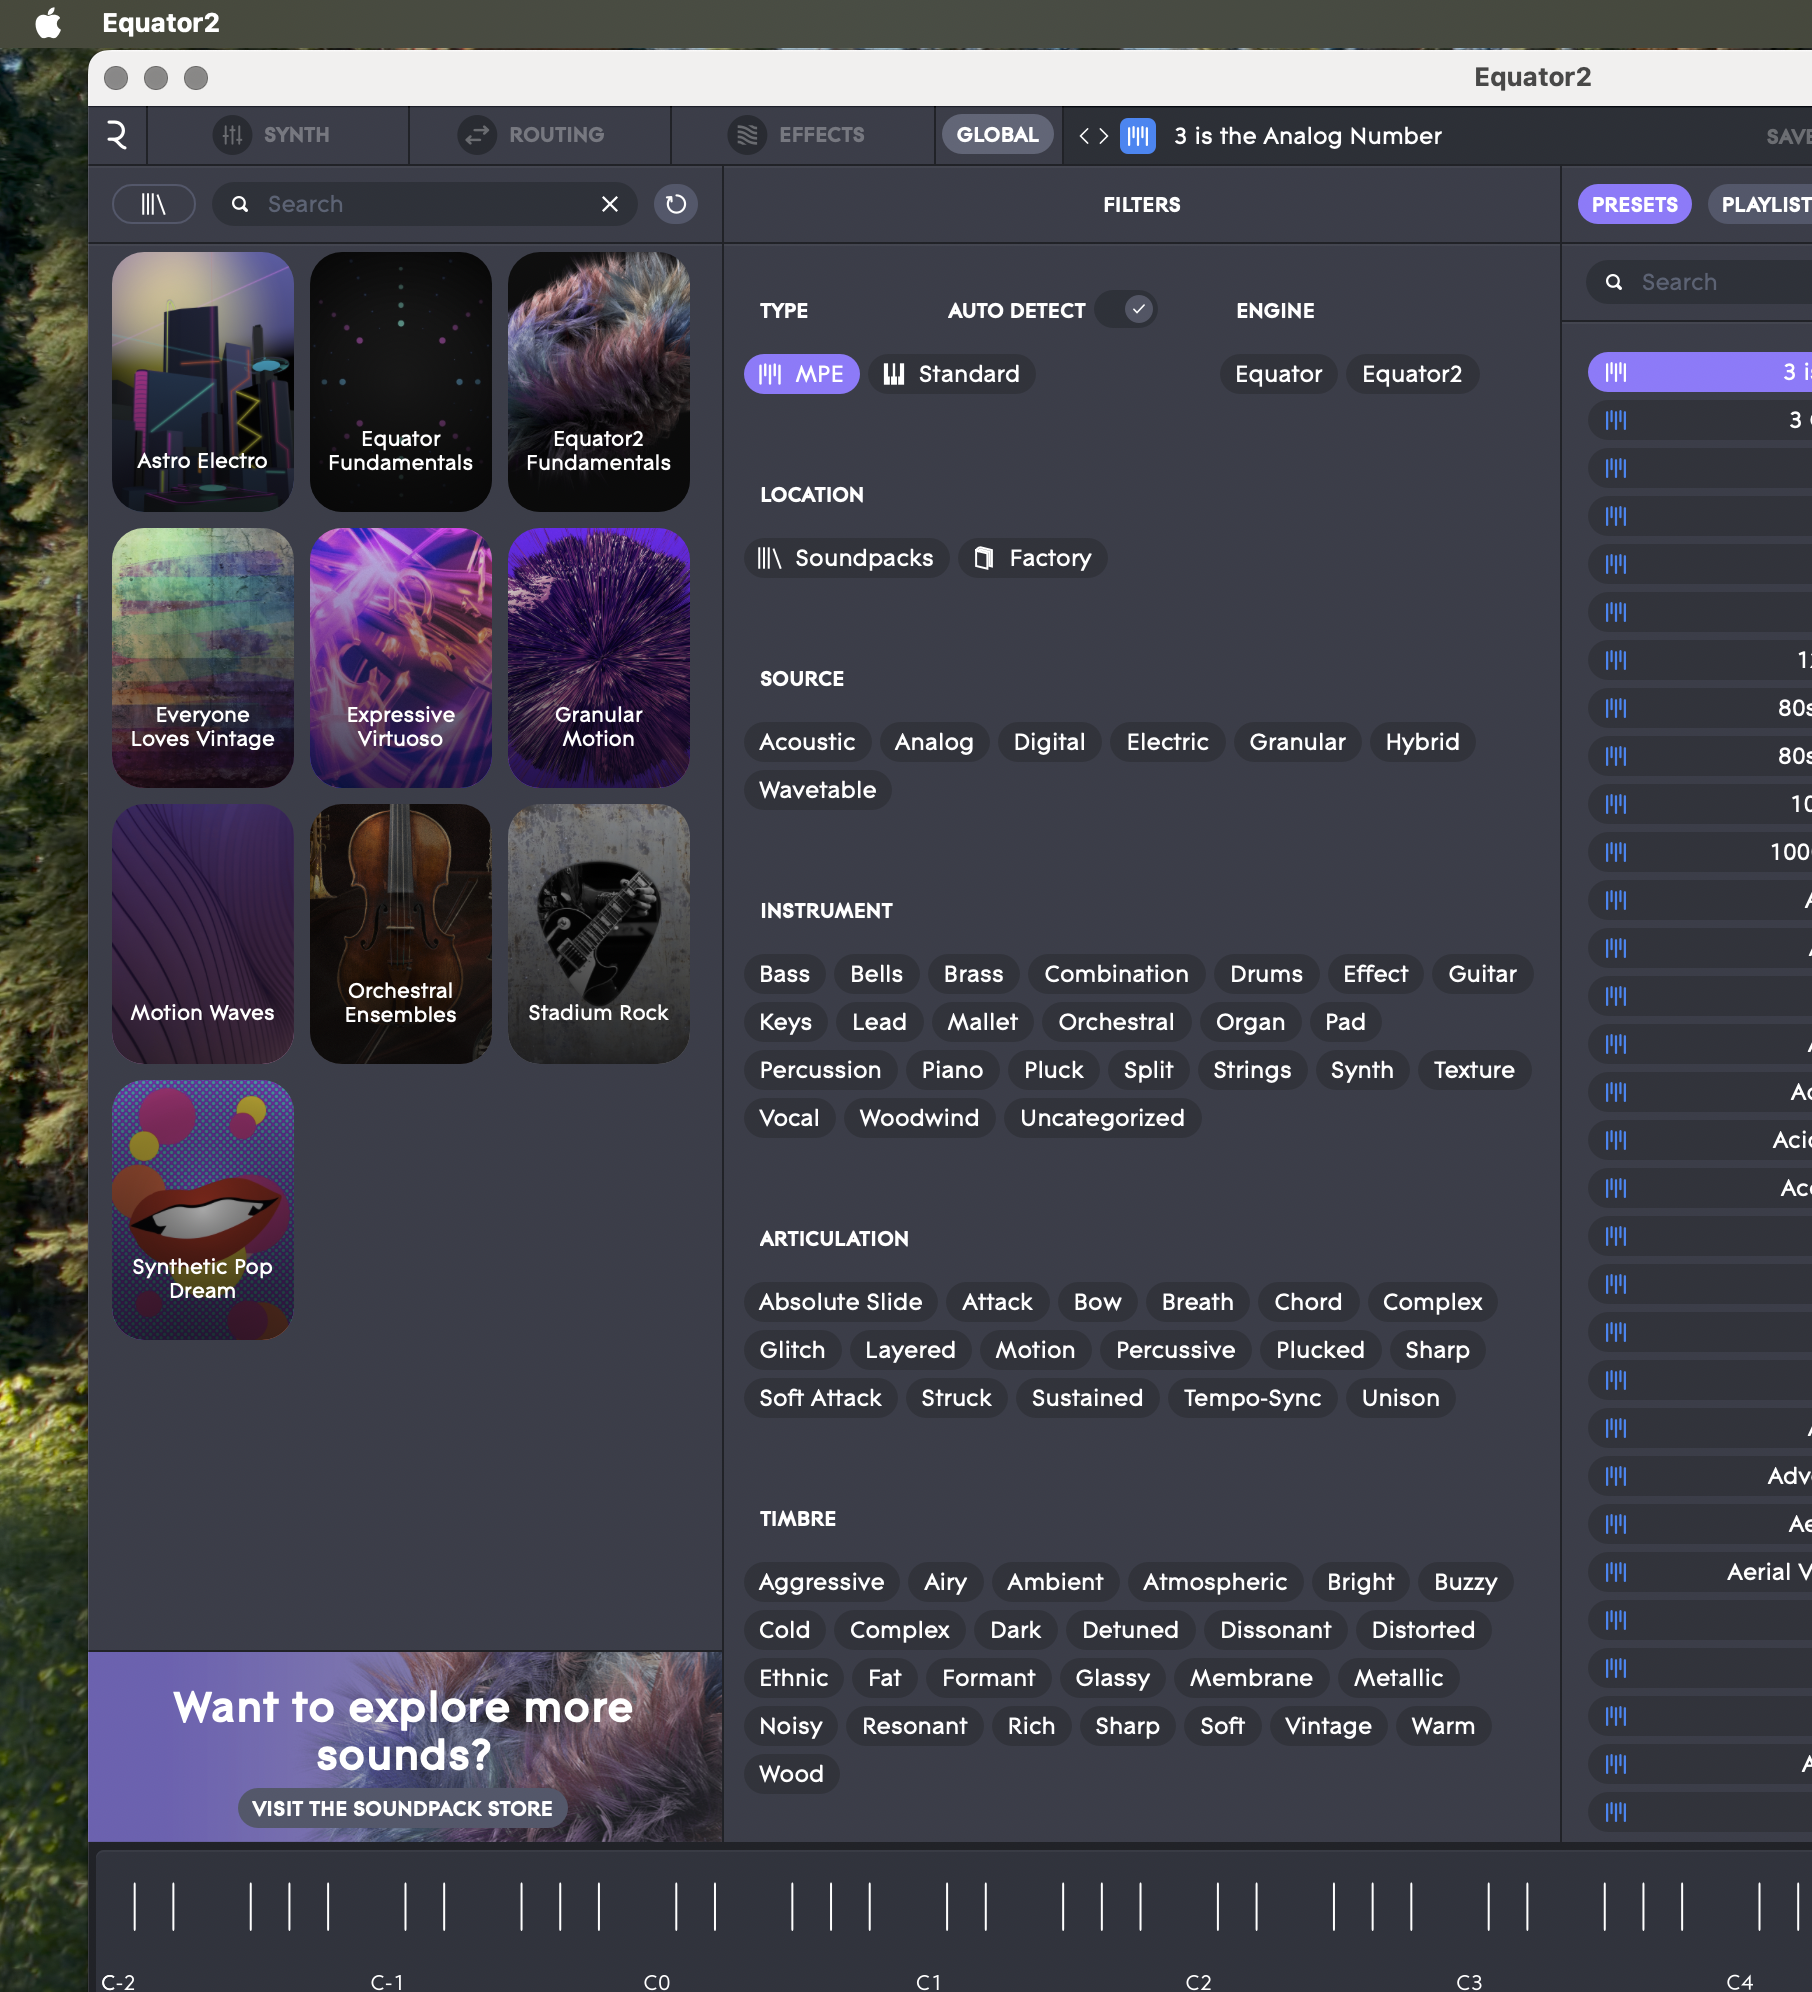1812x1992 pixels.
Task: Open the Astro Electro soundpack
Action: click(x=203, y=381)
